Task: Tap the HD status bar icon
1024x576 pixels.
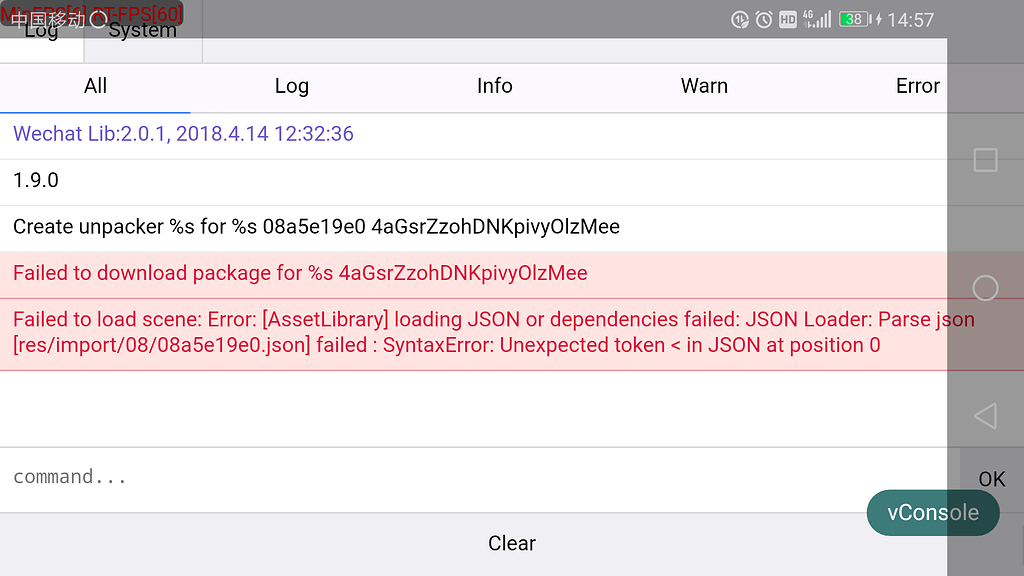Action: pos(788,19)
